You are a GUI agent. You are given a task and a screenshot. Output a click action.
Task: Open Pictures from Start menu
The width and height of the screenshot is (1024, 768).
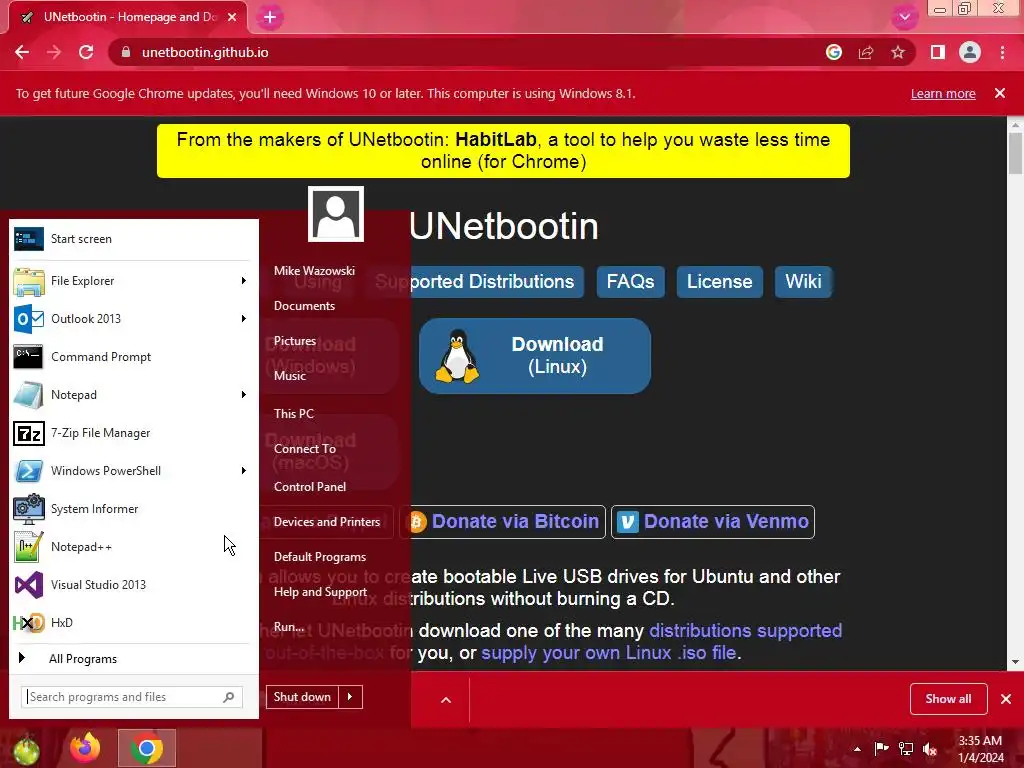[295, 341]
